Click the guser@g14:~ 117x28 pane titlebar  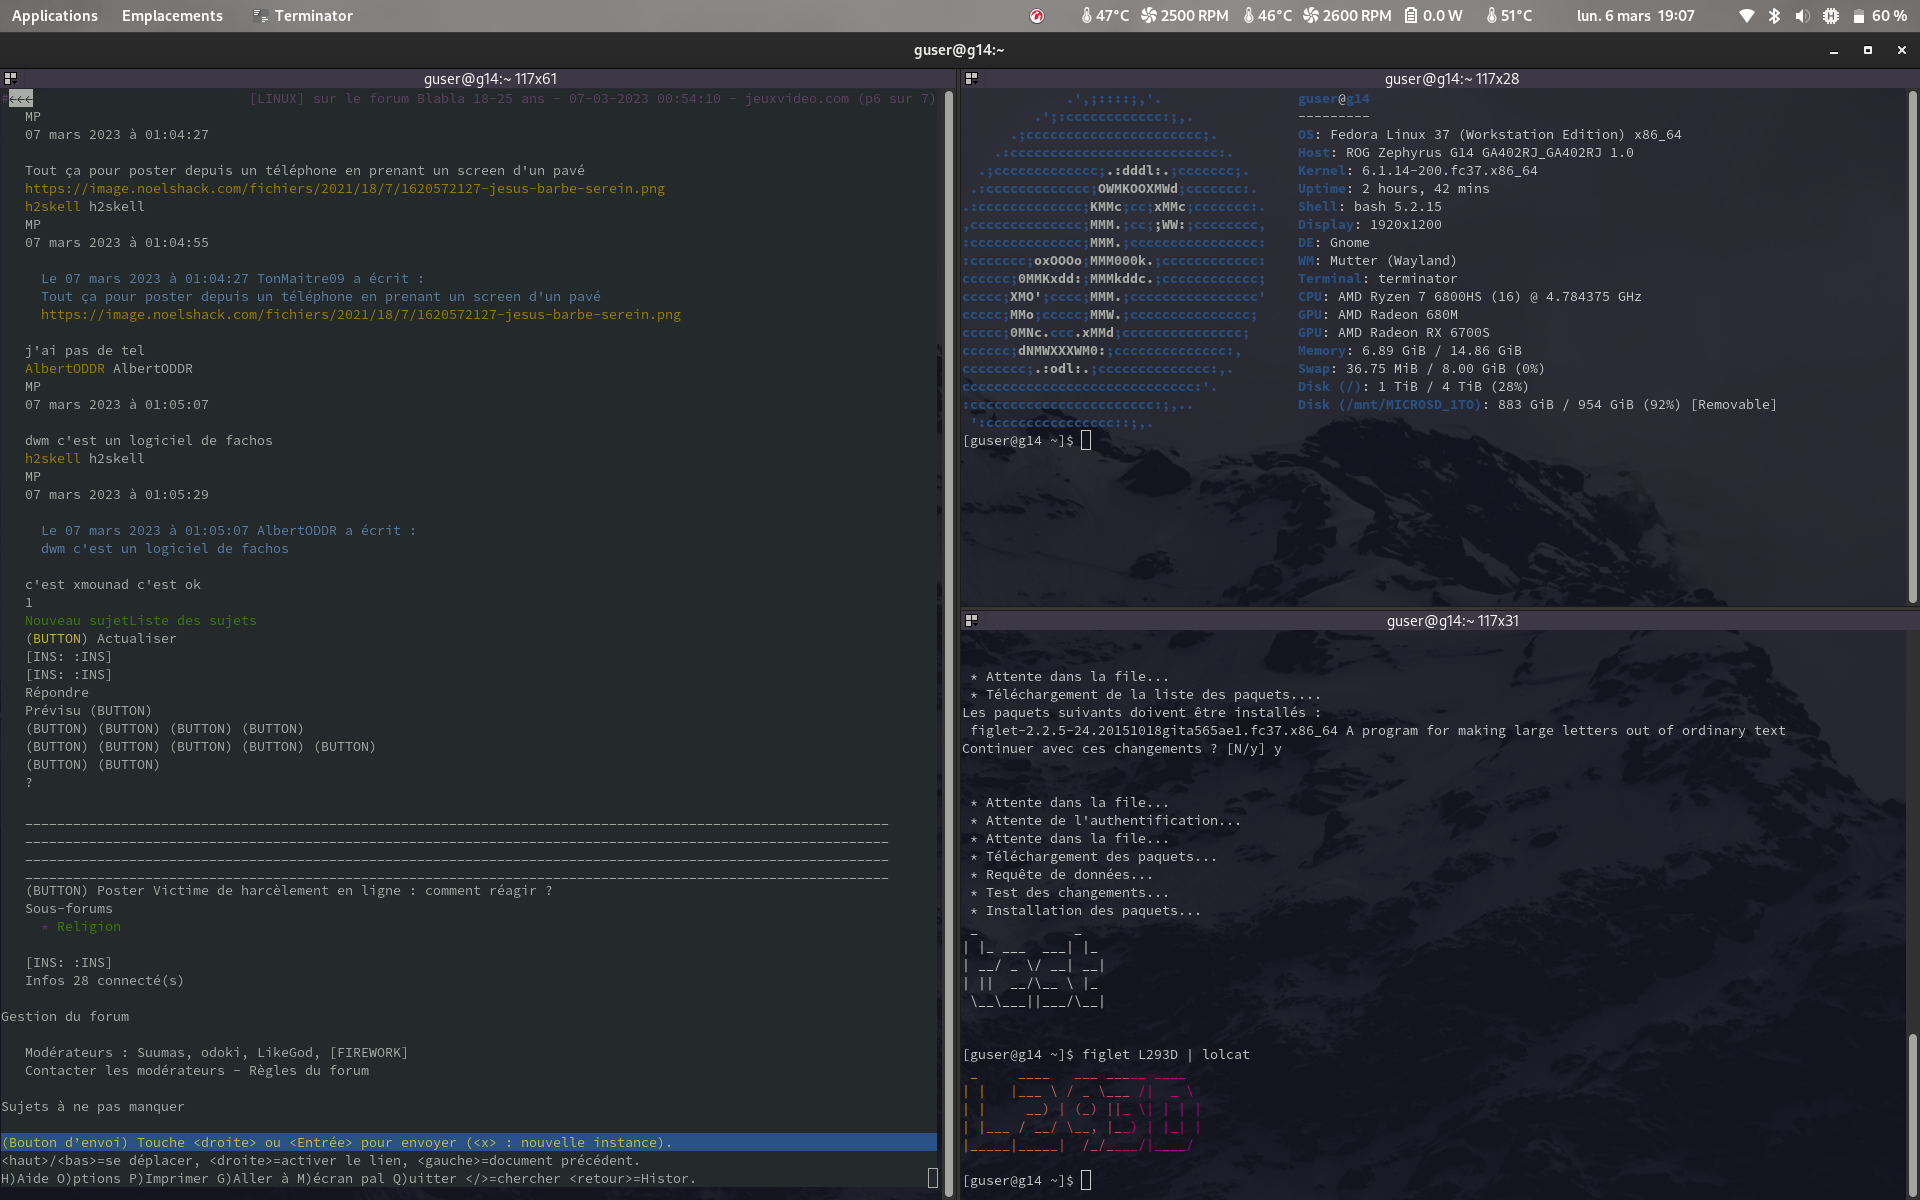pyautogui.click(x=1440, y=79)
